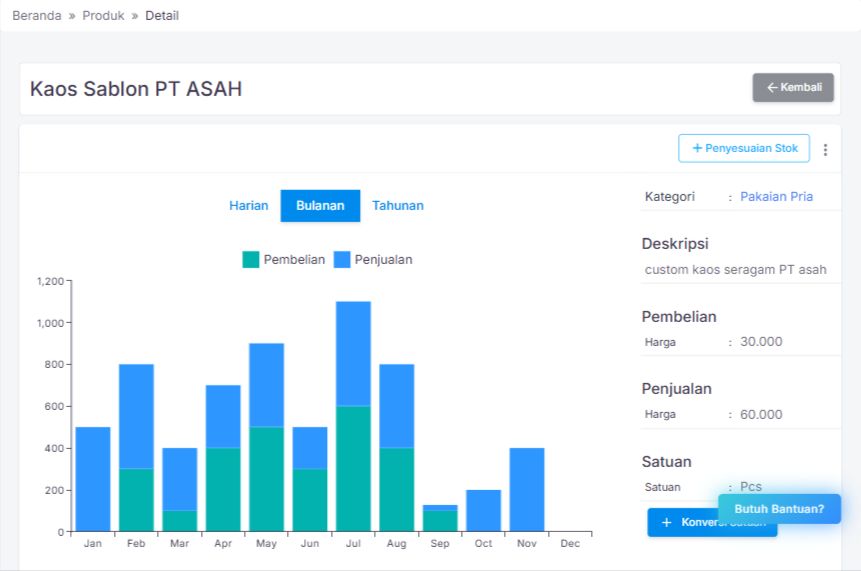The height and width of the screenshot is (571, 861).
Task: Click the Kembali back button
Action: click(793, 88)
